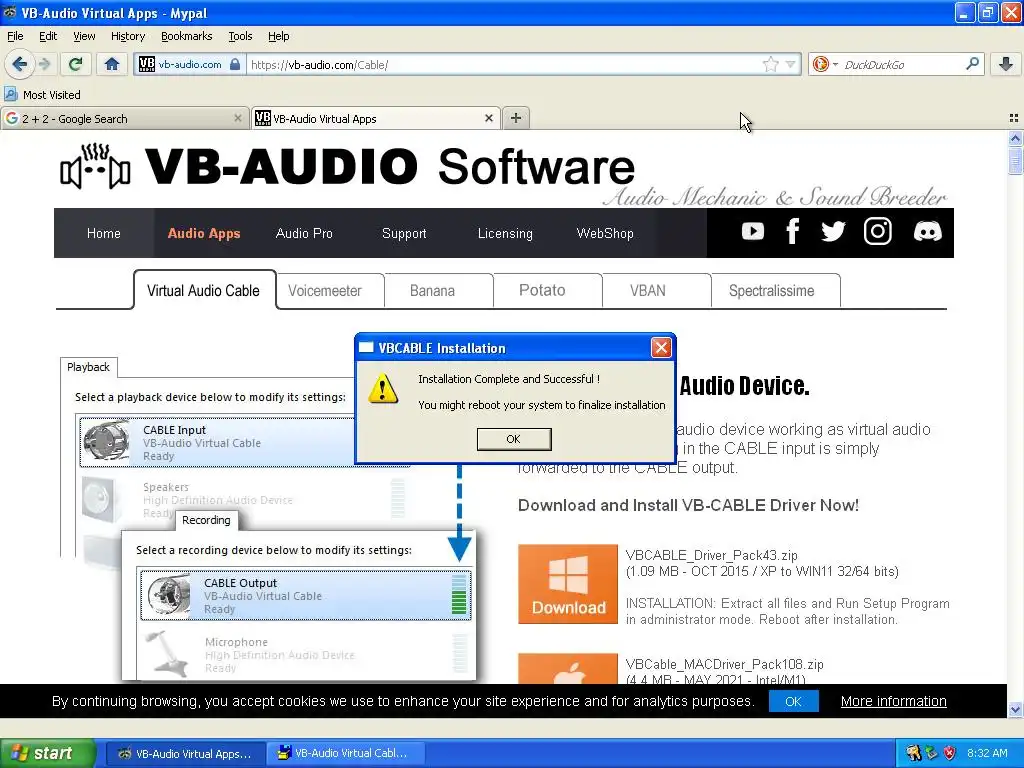Click the vb-audio.com site identity label

[190, 64]
